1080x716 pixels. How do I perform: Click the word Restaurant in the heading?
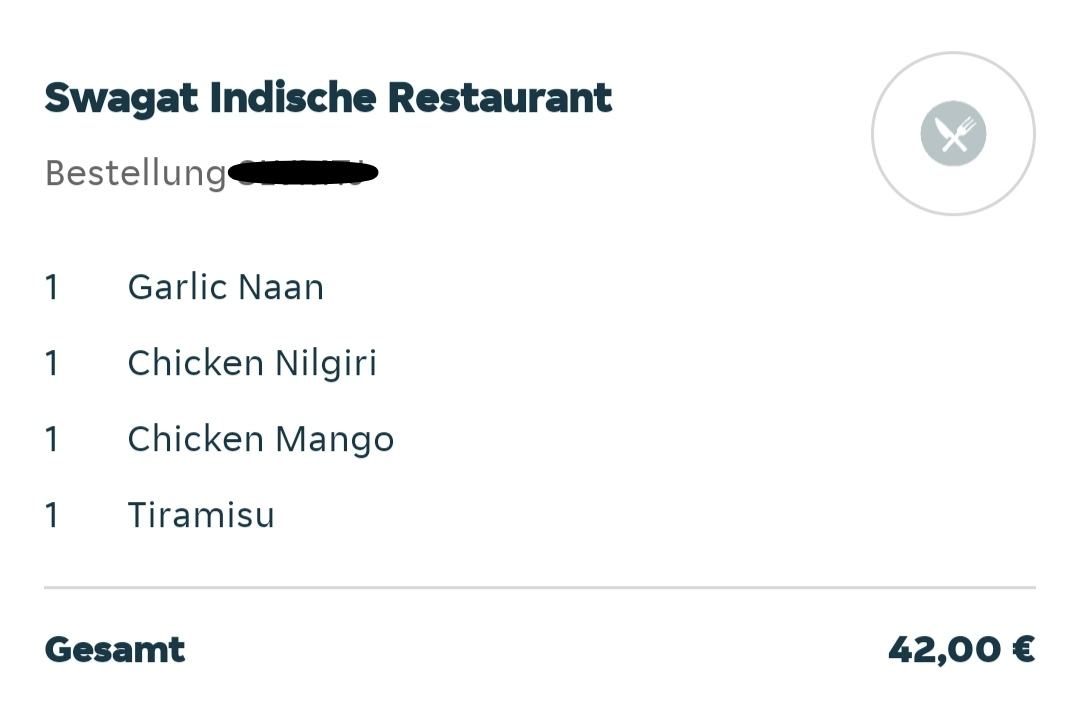(x=500, y=98)
